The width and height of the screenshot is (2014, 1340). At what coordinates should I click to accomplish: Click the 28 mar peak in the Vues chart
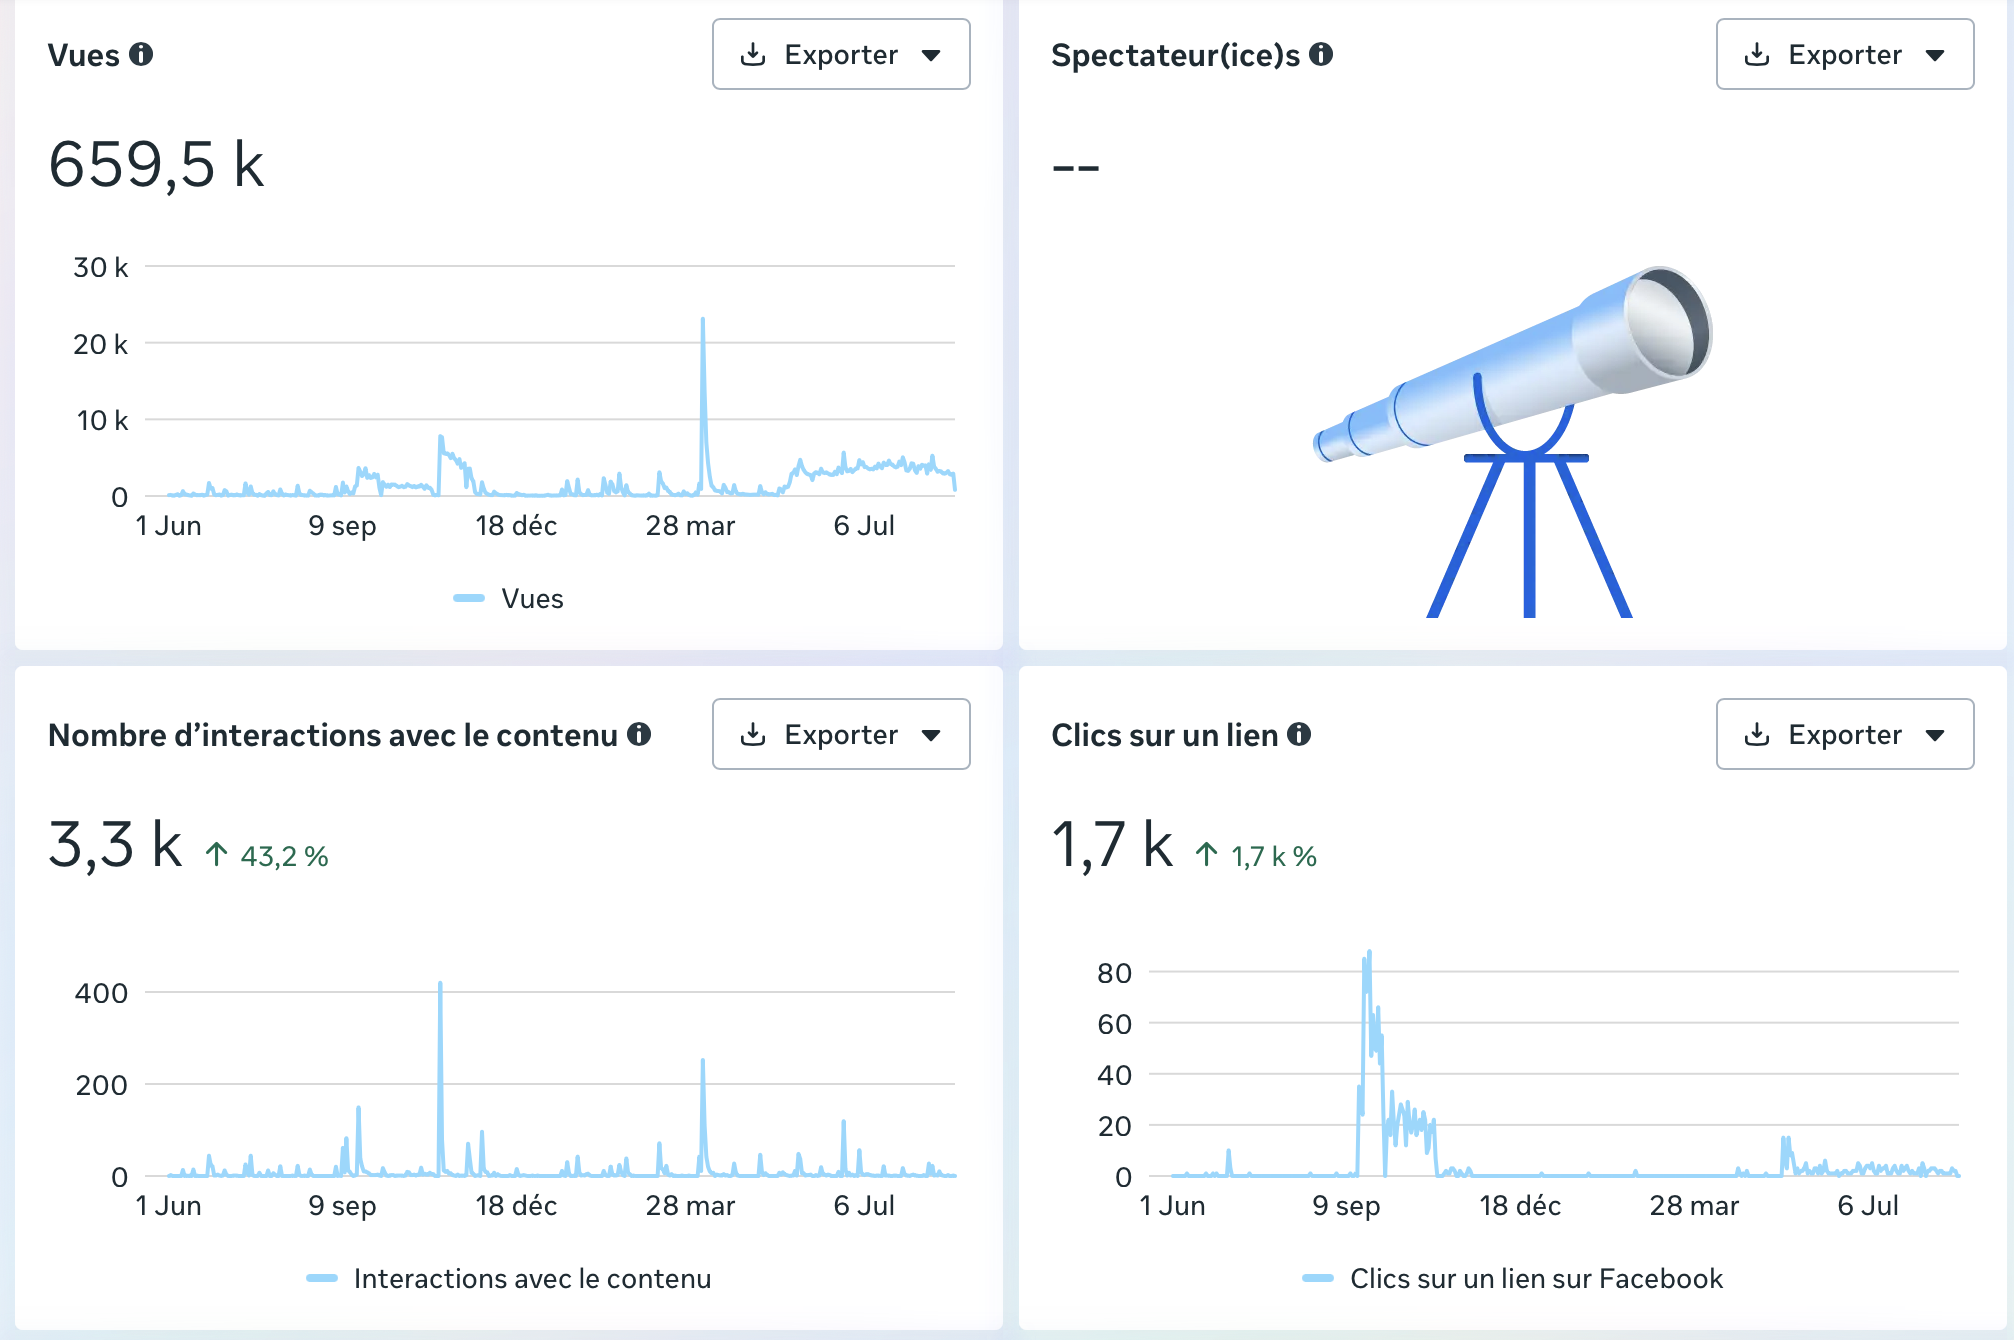[x=703, y=322]
